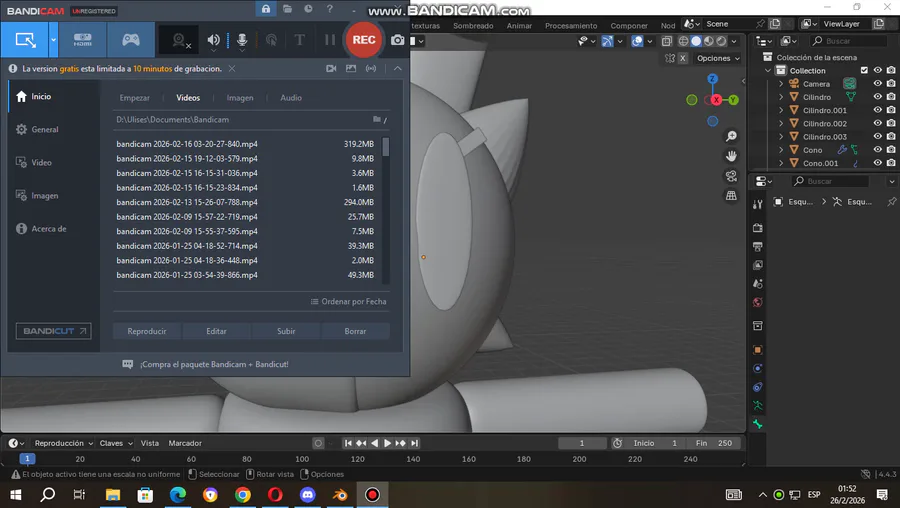Screen dimensions: 900x508
Task: Click the Z axis on navigation gizmo
Action: pos(712,79)
